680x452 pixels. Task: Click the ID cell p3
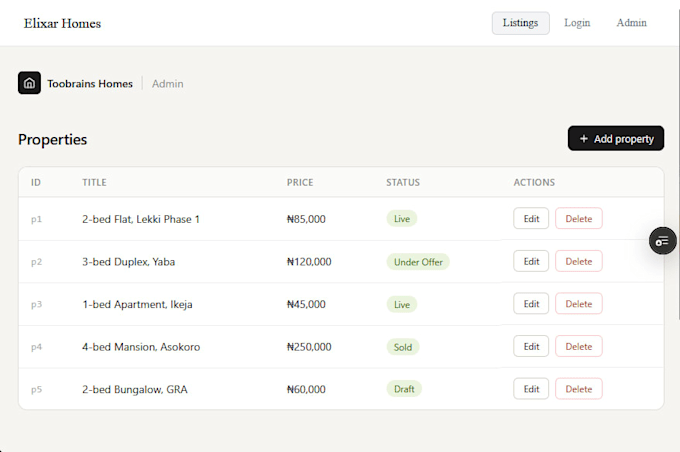[x=36, y=305]
